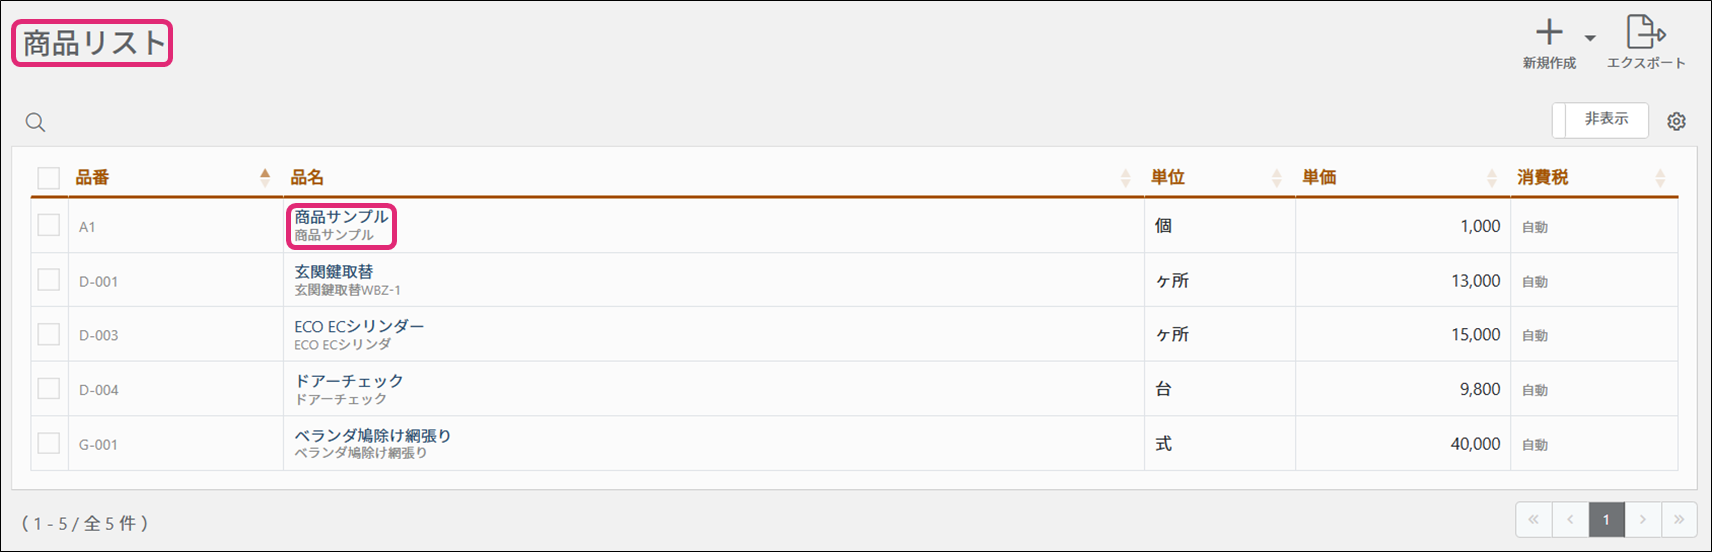Open the search magnifier icon
Screen dimensions: 1712x552
click(35, 122)
